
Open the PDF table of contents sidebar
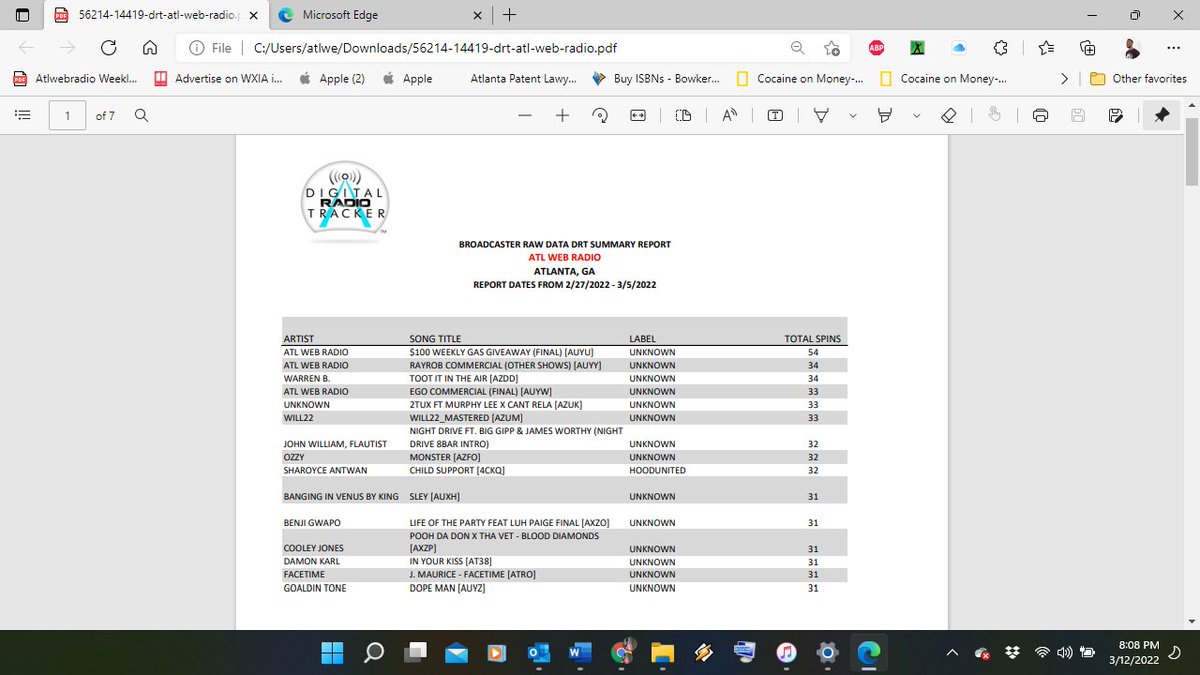point(21,115)
